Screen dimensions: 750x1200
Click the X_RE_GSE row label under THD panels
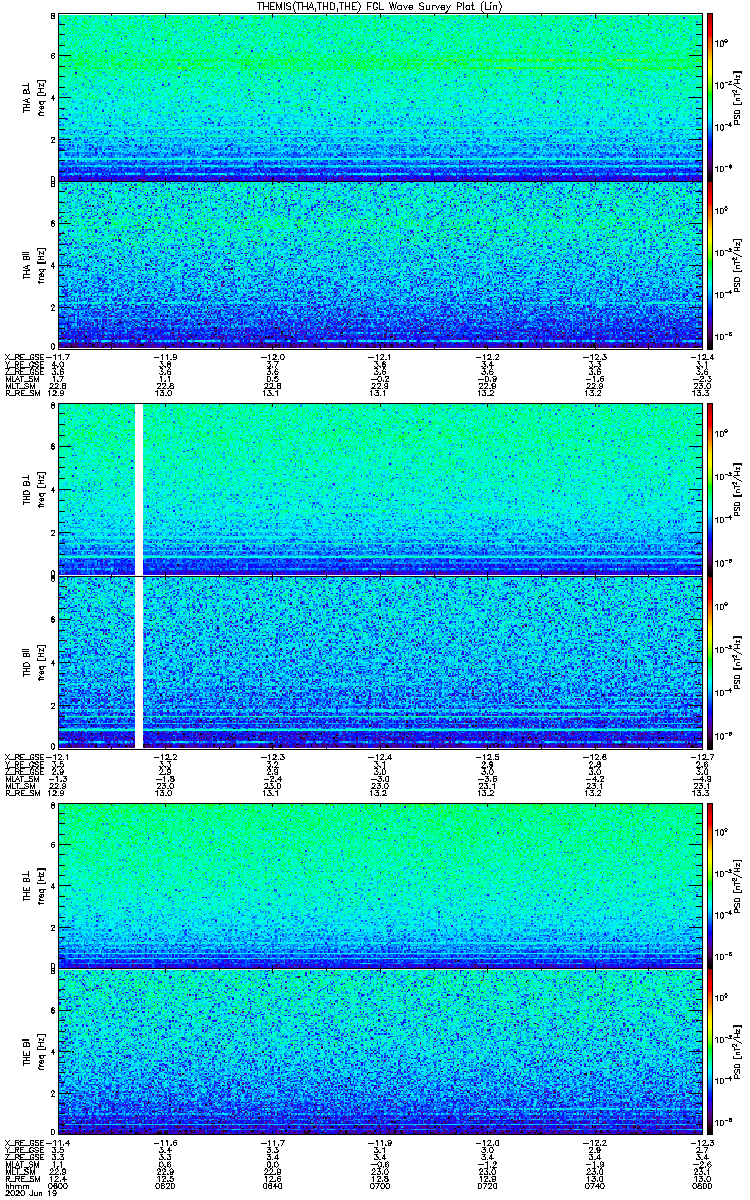pos(24,756)
